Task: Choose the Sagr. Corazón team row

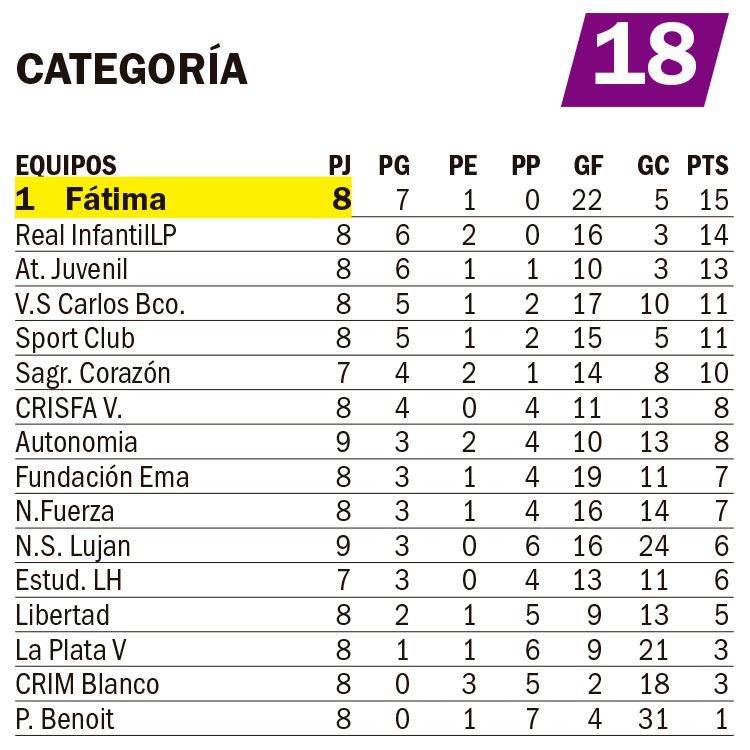Action: (x=93, y=373)
